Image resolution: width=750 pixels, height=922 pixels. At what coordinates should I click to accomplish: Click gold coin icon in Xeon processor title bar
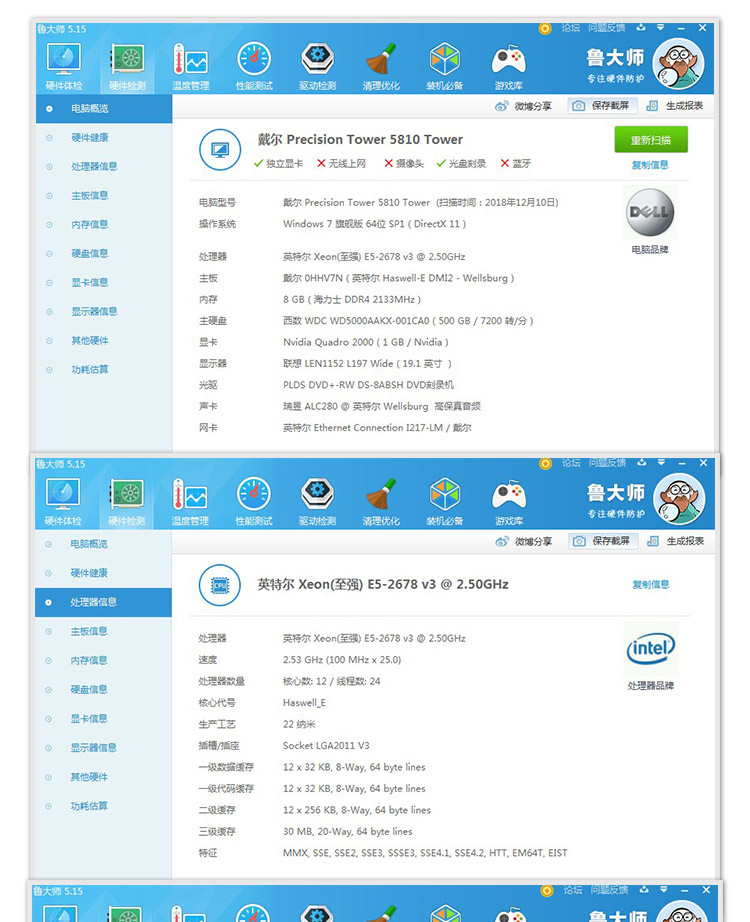546,463
